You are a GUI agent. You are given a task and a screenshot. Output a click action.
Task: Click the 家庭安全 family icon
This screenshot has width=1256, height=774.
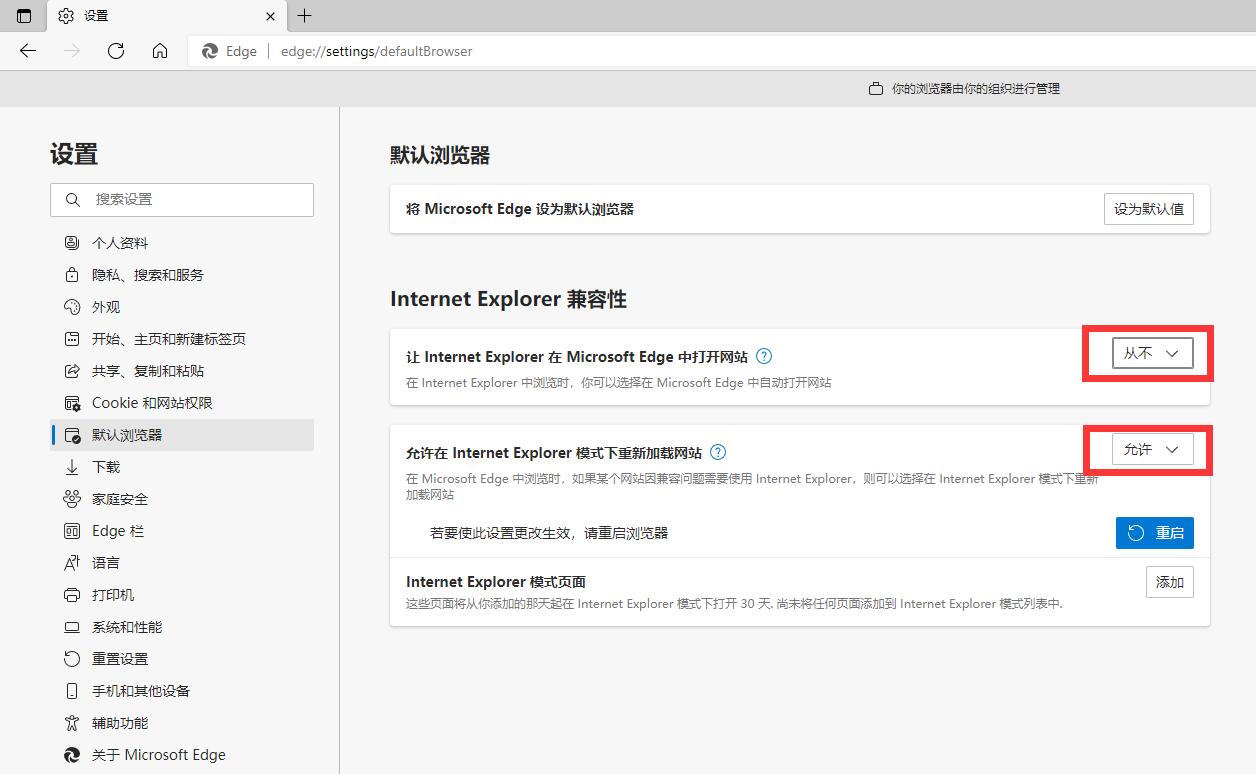pyautogui.click(x=72, y=499)
